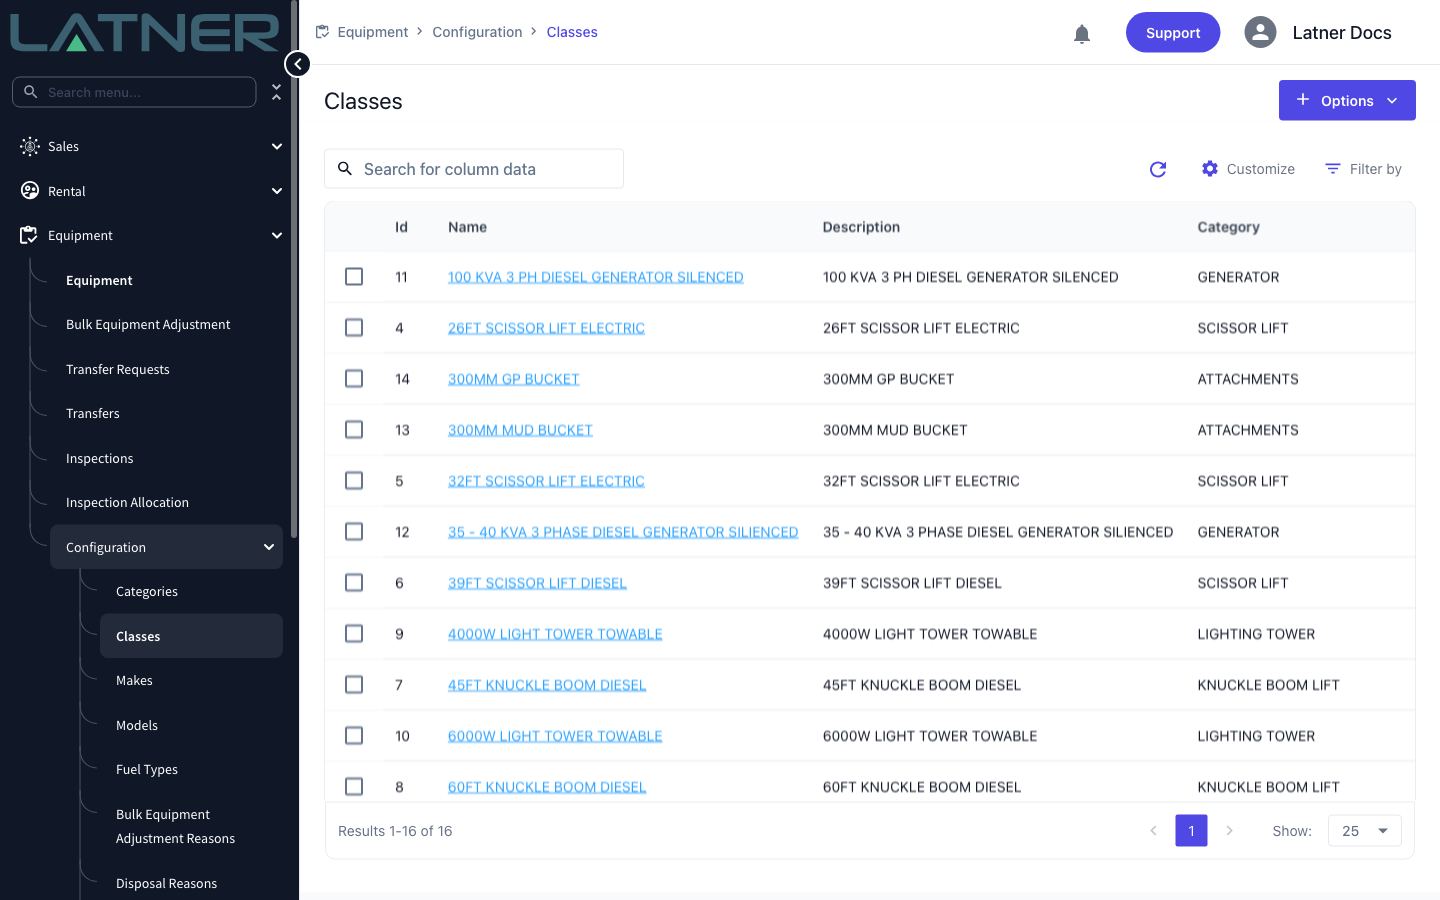The width and height of the screenshot is (1440, 900).
Task: Collapse the sidebar with the arrow button
Action: [x=297, y=64]
